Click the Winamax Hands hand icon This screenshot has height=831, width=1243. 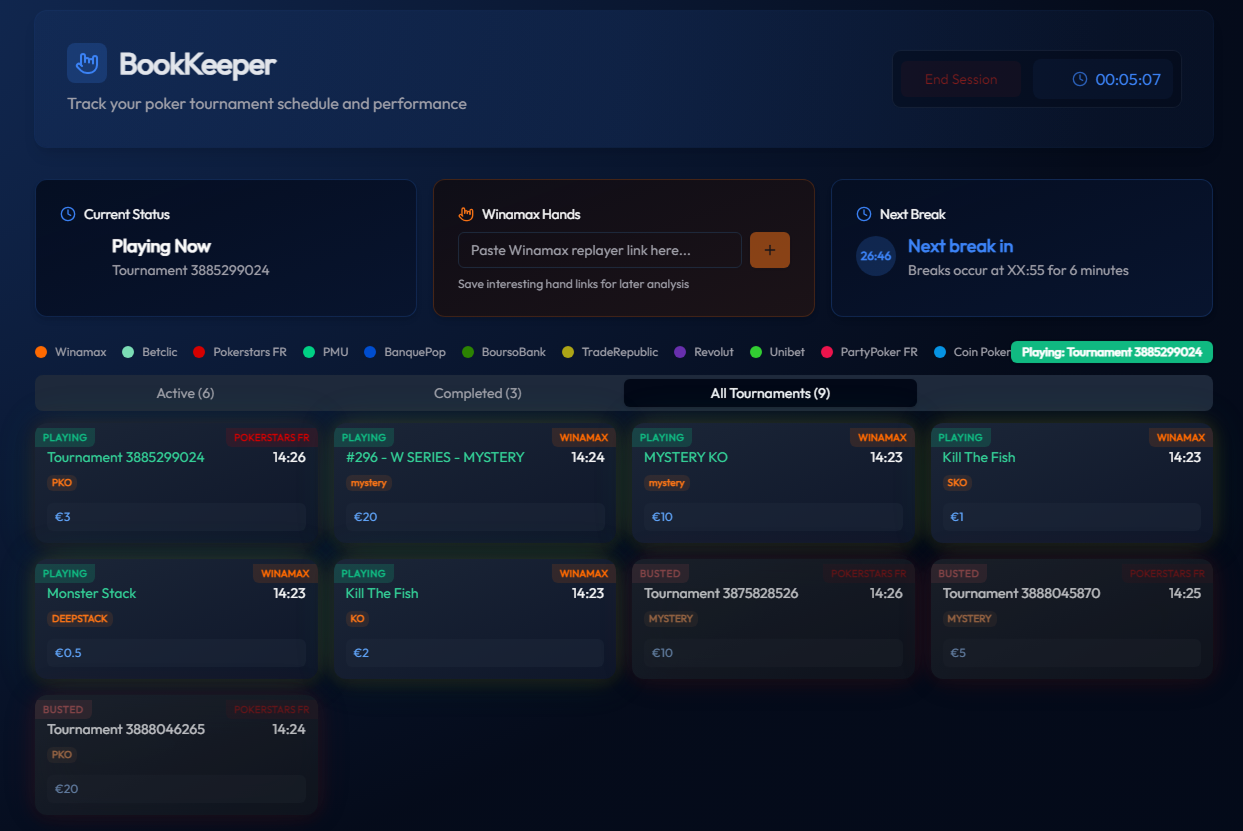pyautogui.click(x=465, y=214)
